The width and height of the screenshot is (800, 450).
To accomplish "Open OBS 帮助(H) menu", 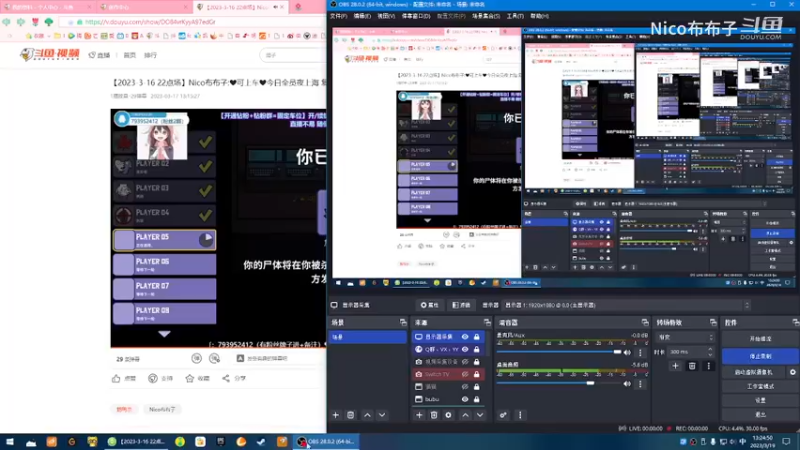I will click(539, 16).
